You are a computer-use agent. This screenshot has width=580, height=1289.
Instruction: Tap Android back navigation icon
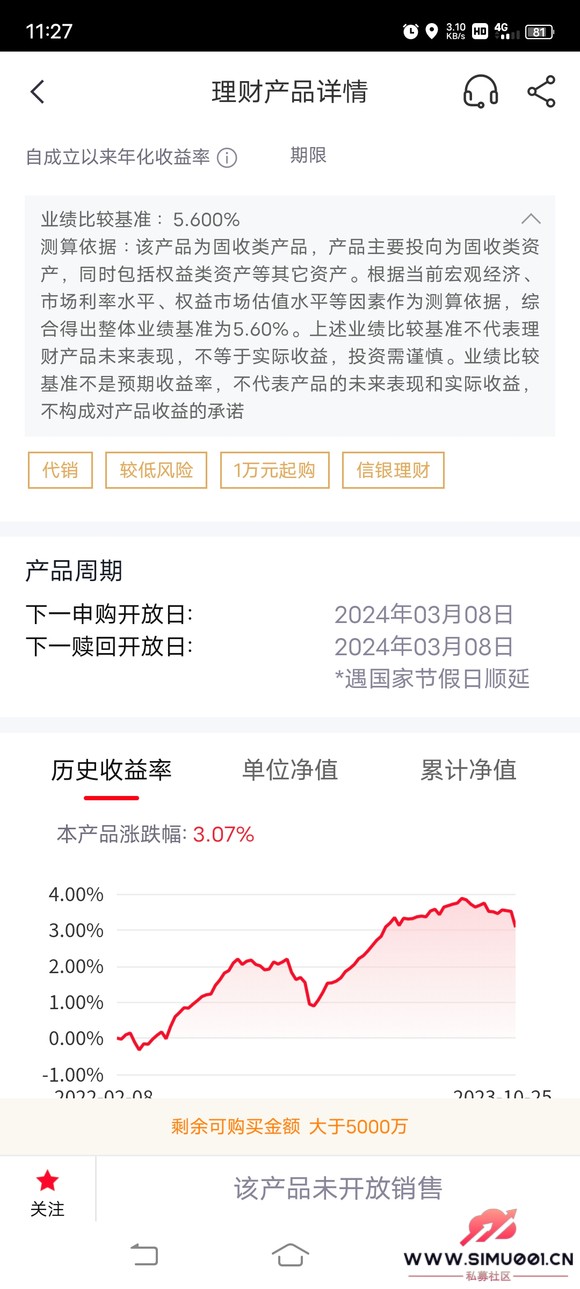pos(145,1254)
